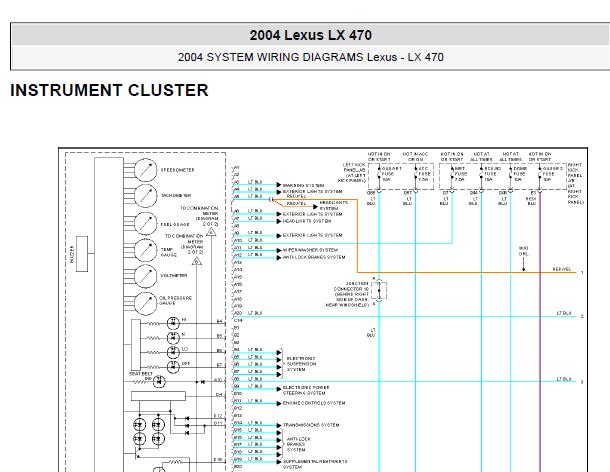This screenshot has width=610, height=472.
Task: Click the OFF indicator lamp symbol
Action: 173,367
